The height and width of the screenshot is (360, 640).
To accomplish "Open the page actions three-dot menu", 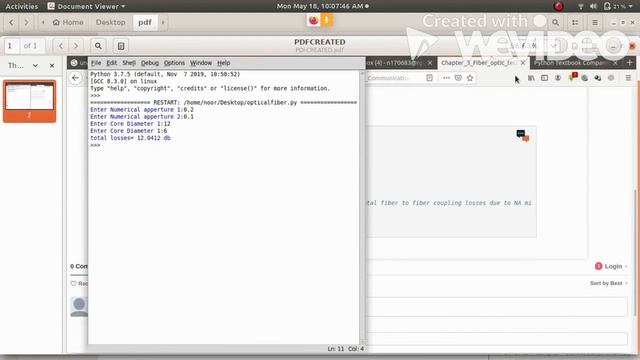I will tap(447, 78).
